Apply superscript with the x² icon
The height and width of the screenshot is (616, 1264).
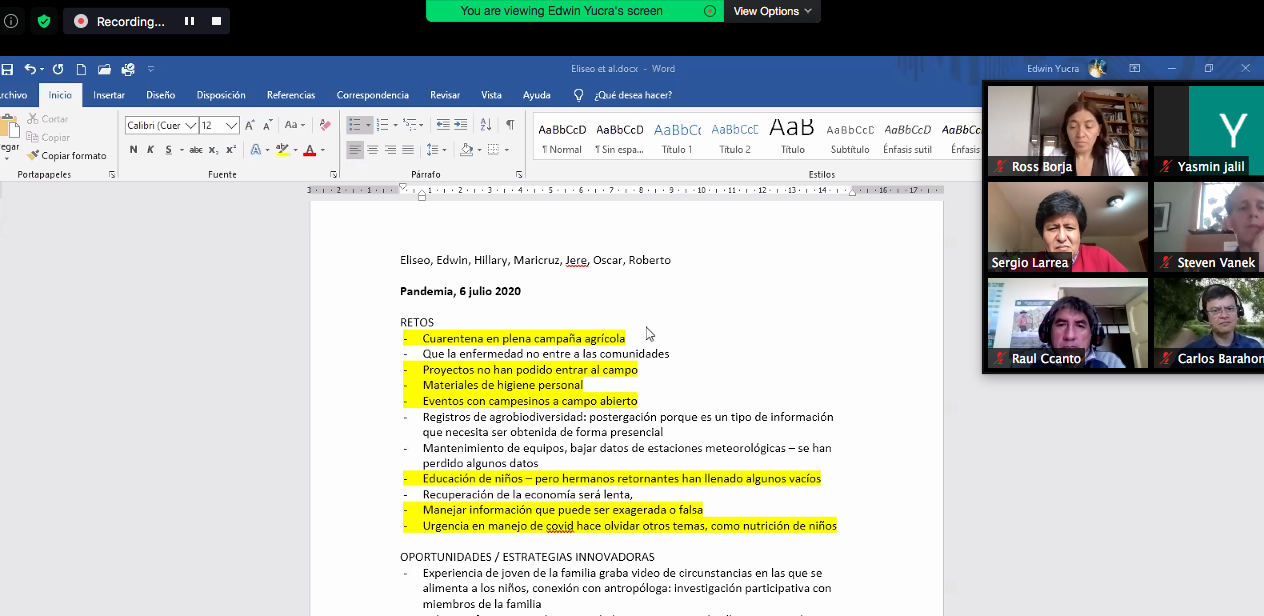pos(231,150)
